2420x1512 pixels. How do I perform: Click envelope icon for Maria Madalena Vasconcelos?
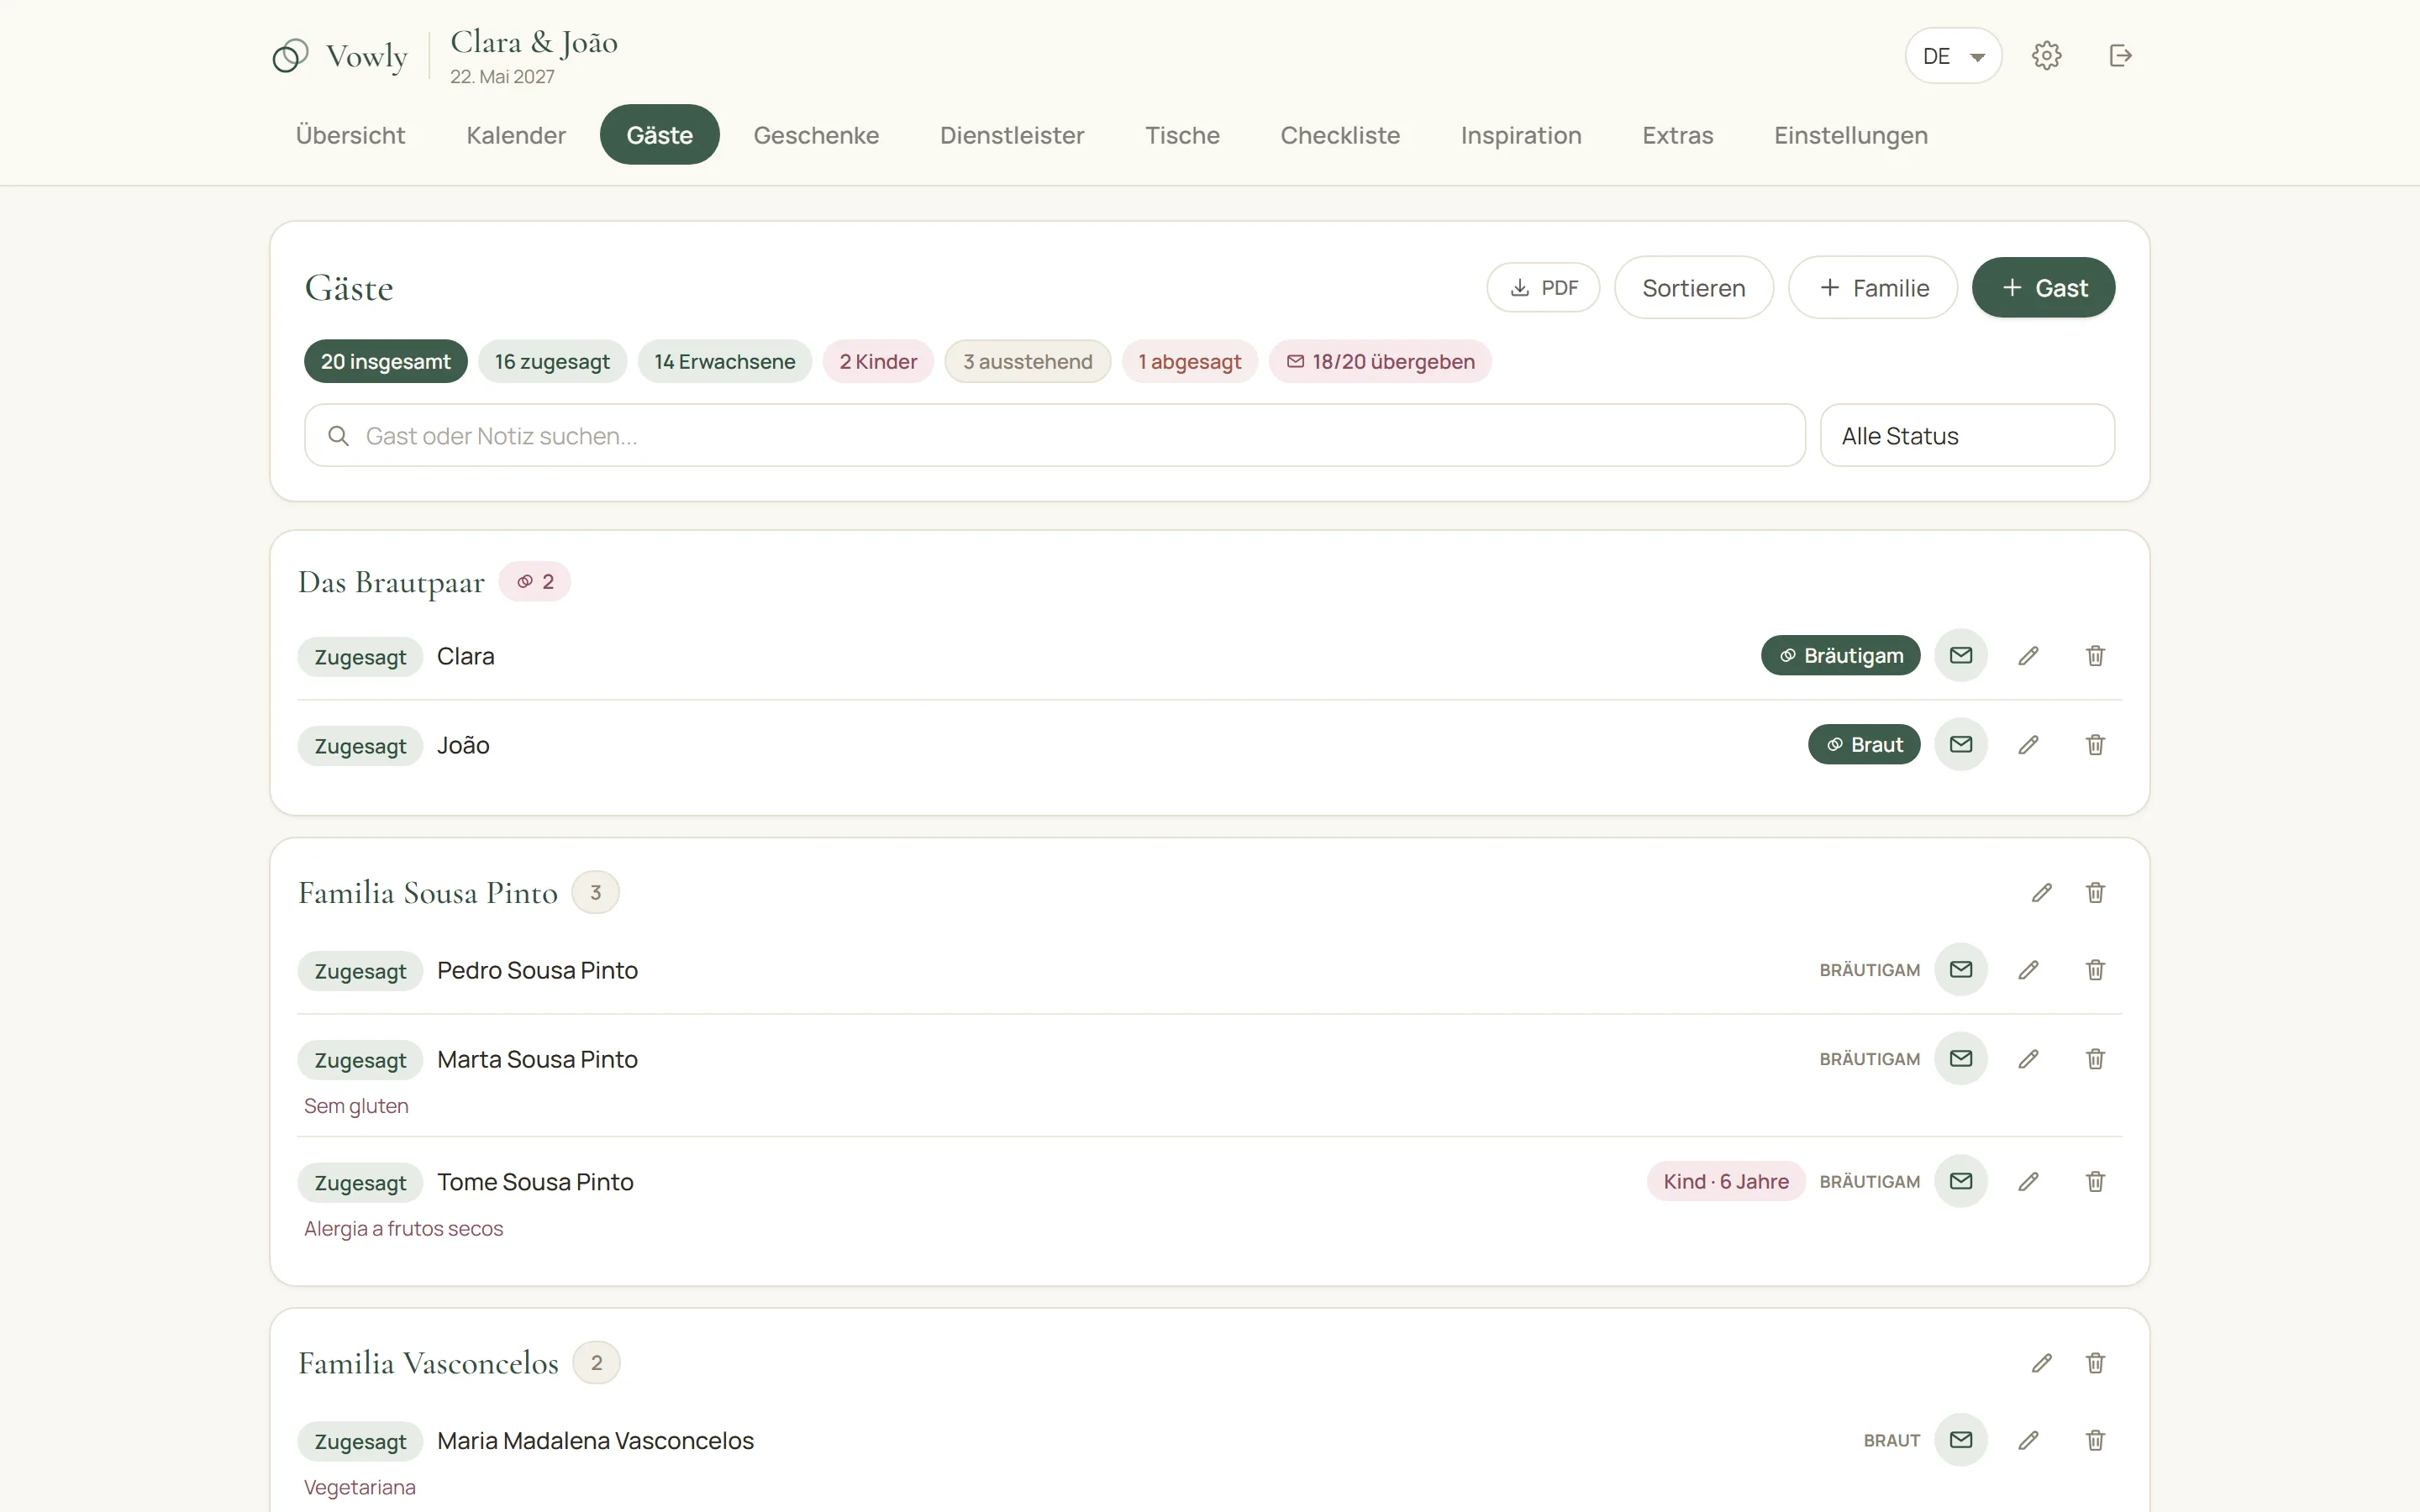1960,1440
